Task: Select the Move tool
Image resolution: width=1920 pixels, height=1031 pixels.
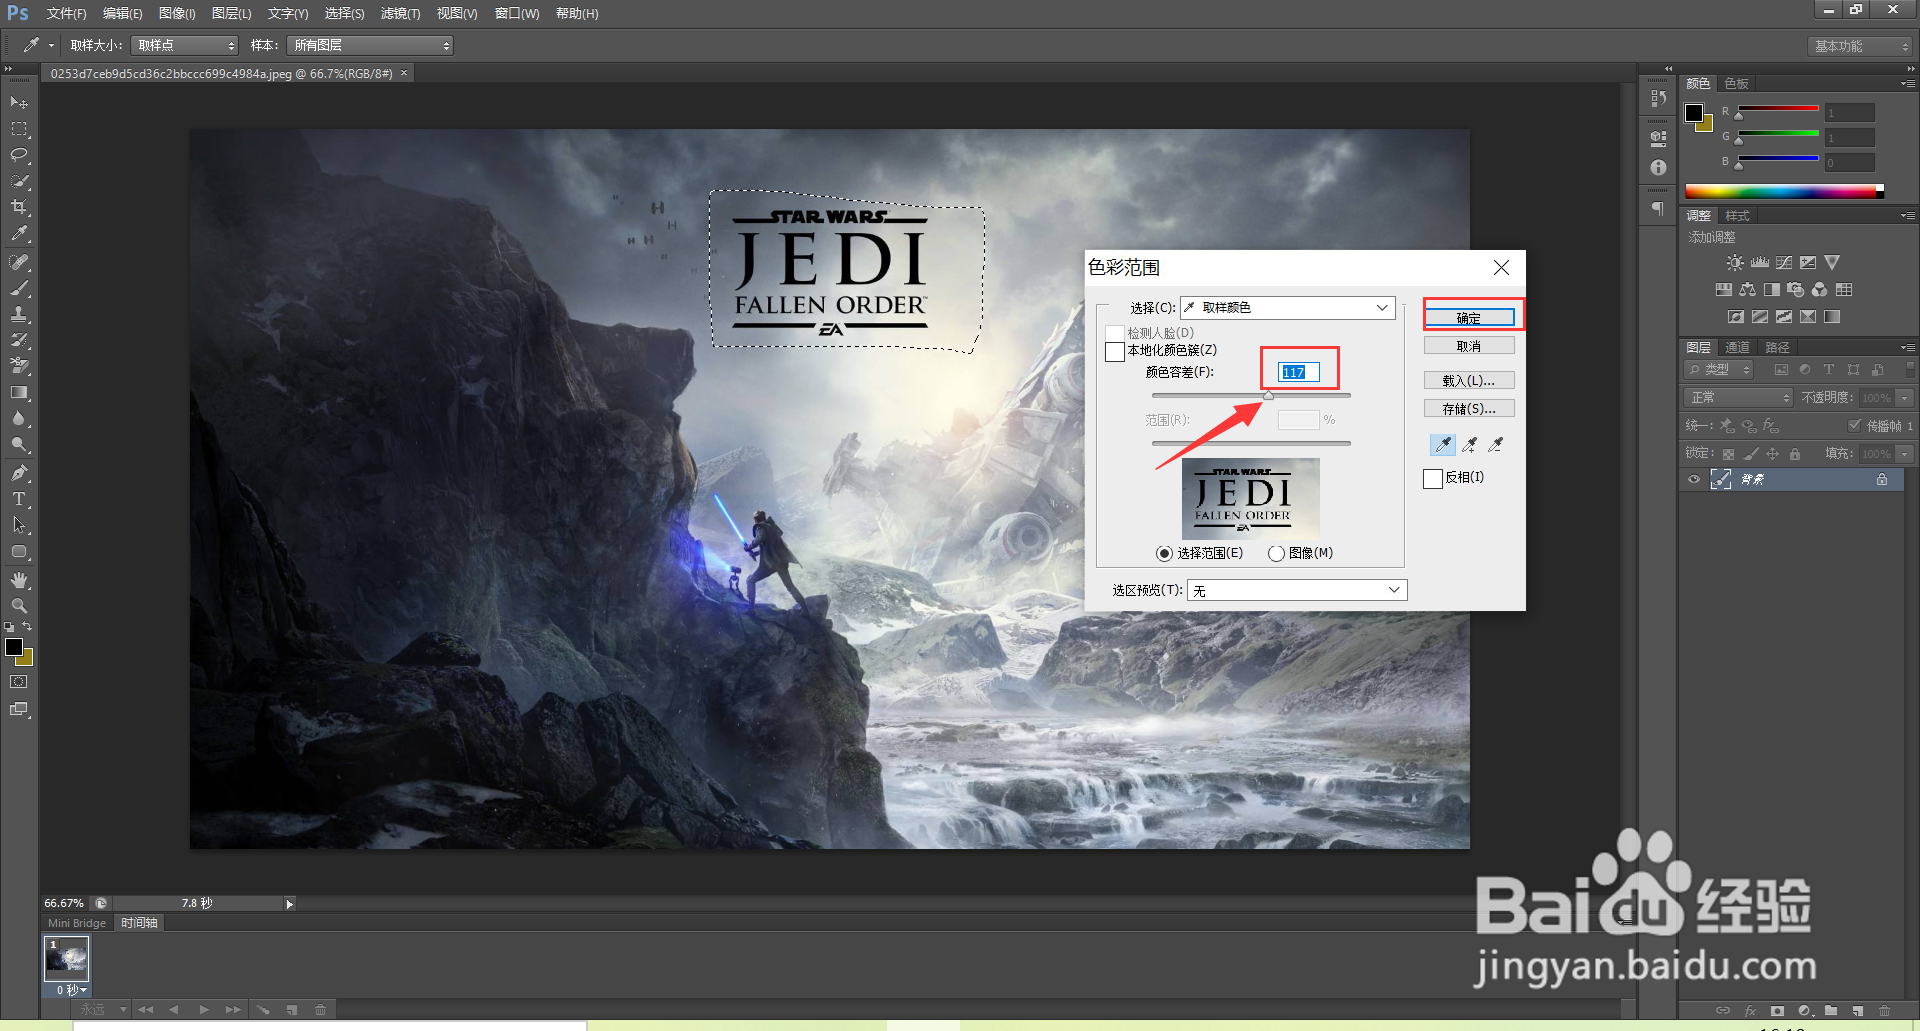Action: click(19, 102)
